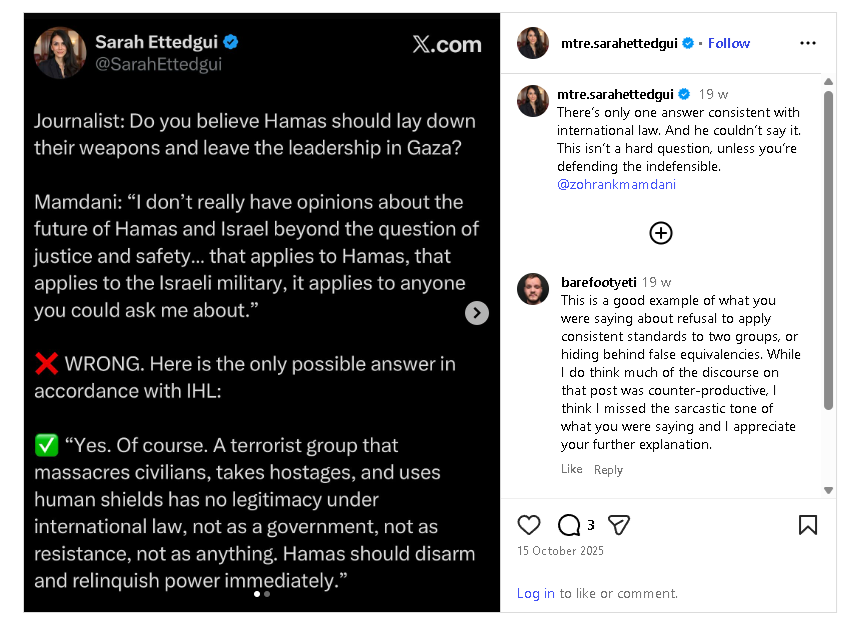Click verified badge next to mtre.sarahettedgui header
Viewport: 866px width, 634px height.
pyautogui.click(x=688, y=43)
